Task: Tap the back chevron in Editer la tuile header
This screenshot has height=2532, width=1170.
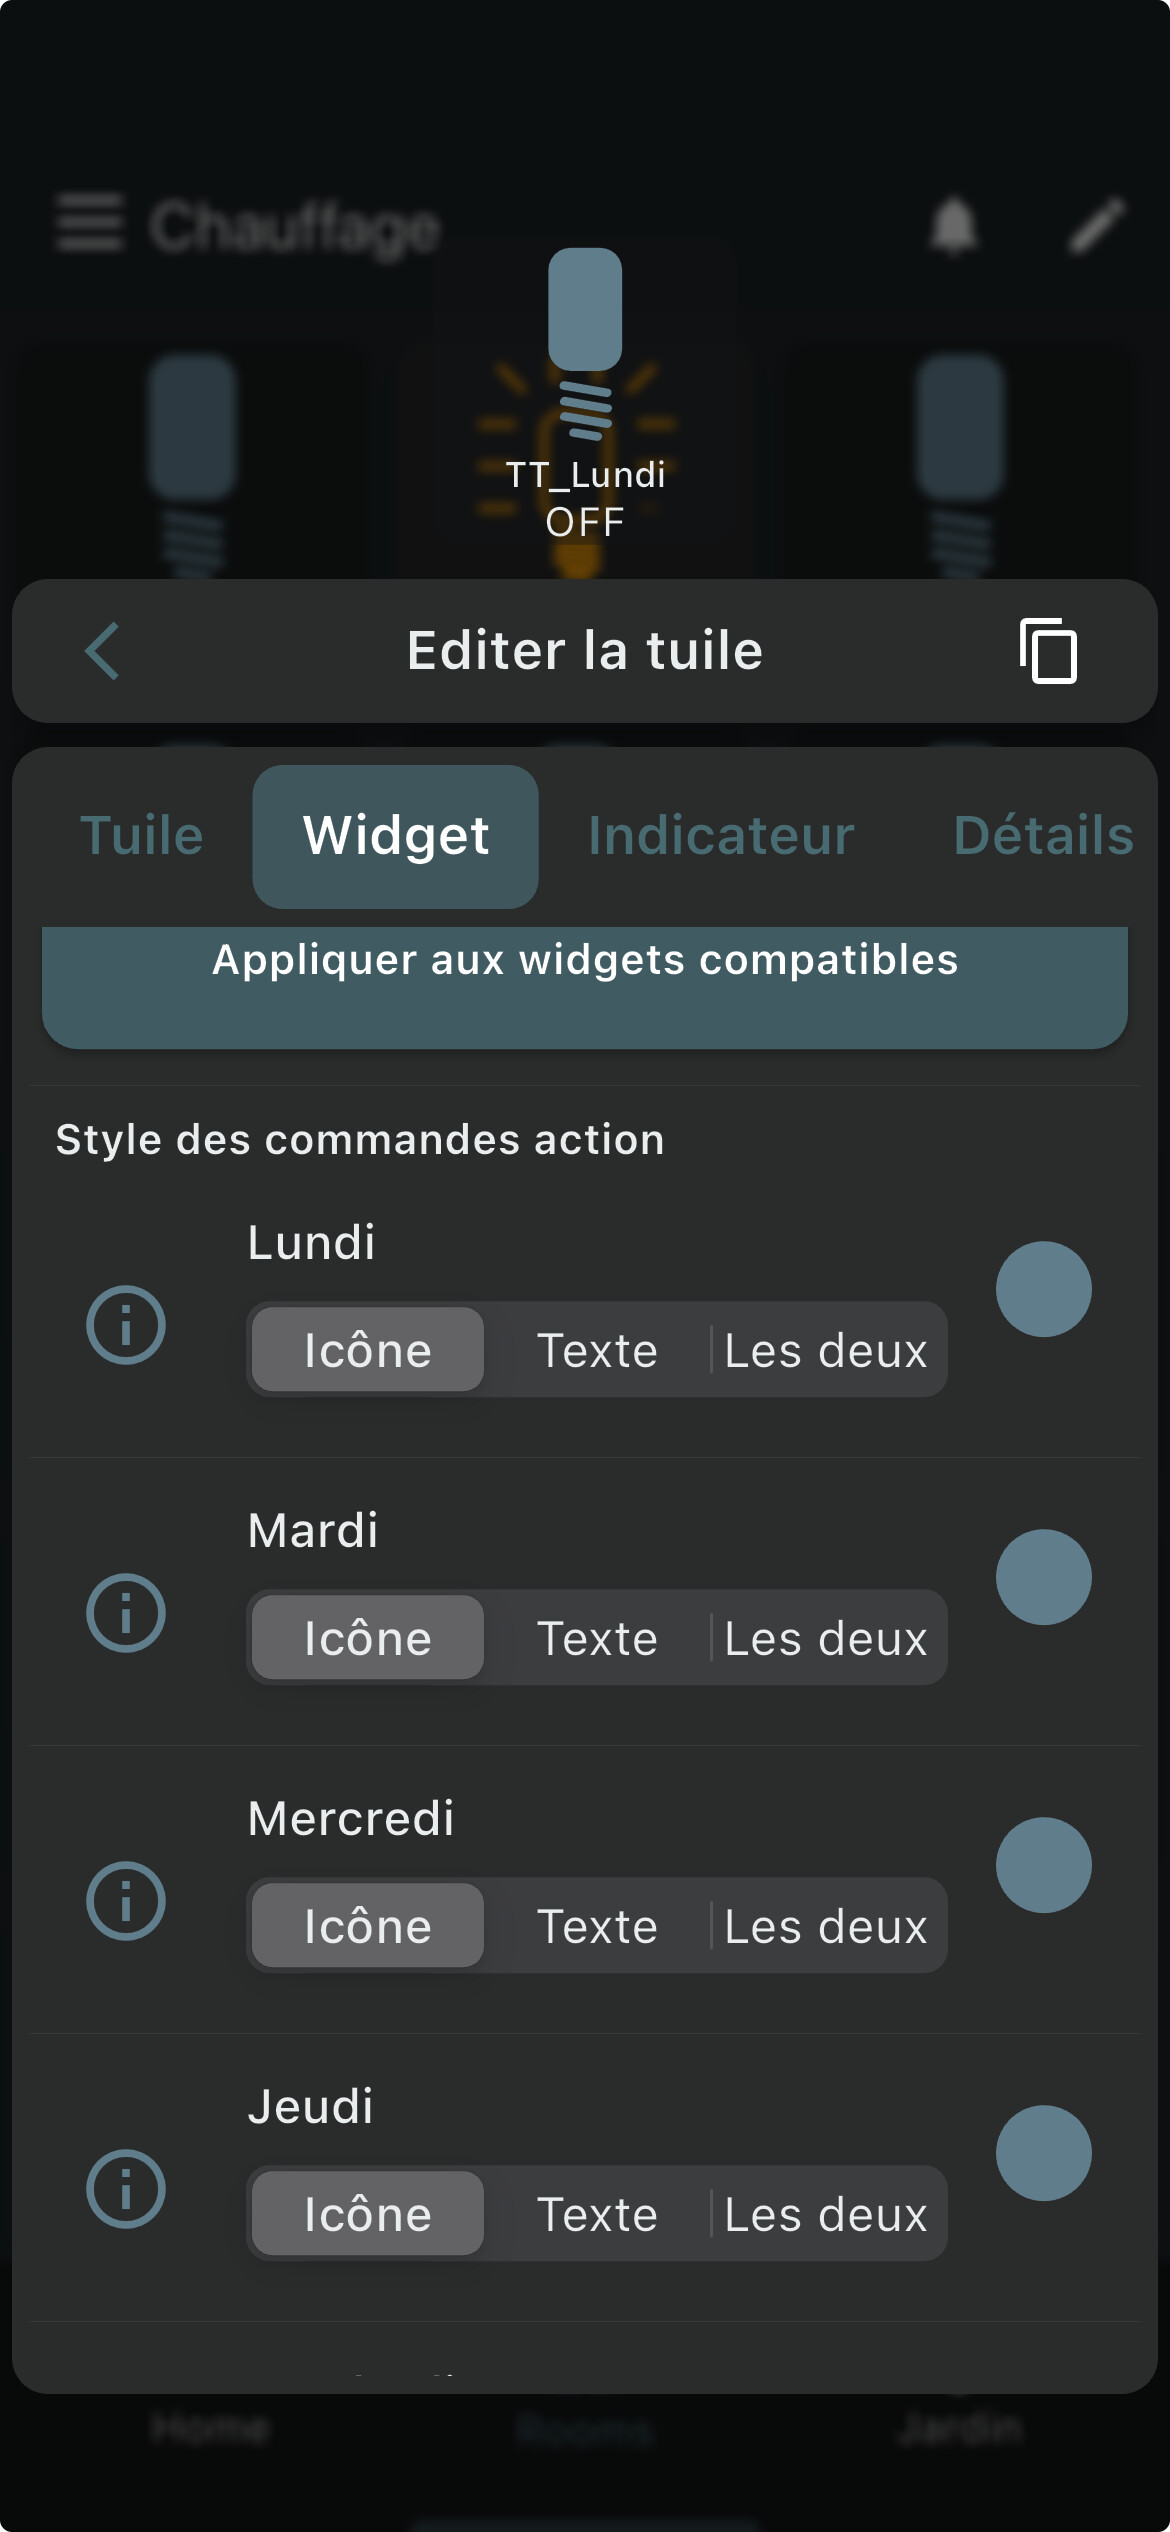Action: pos(103,651)
